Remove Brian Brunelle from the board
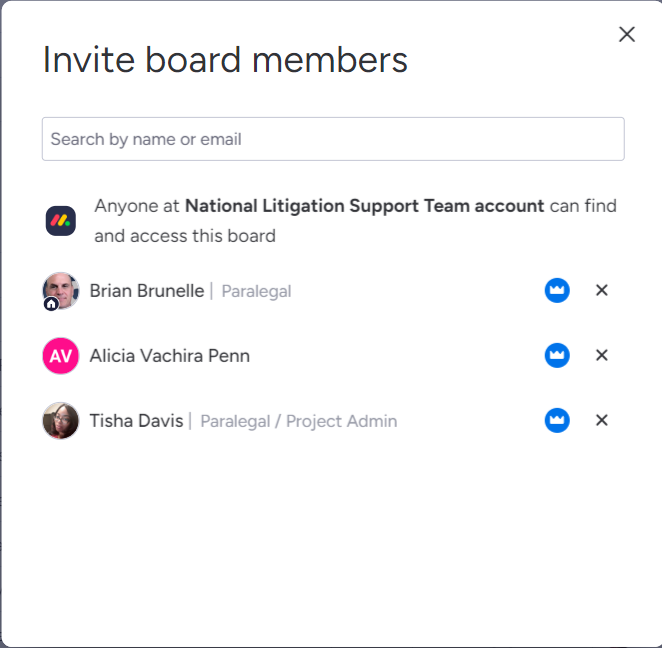The width and height of the screenshot is (662, 648). (x=602, y=290)
